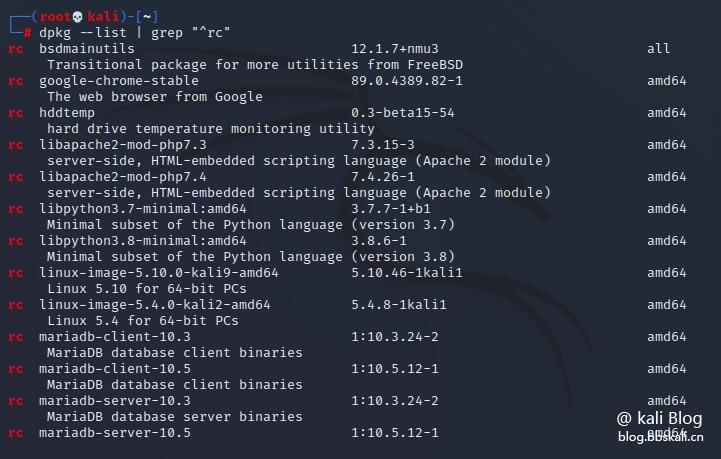Screen dimensions: 721x459
Task: Select libpython3.8-minimal:amd64 package text
Action: click(143, 241)
